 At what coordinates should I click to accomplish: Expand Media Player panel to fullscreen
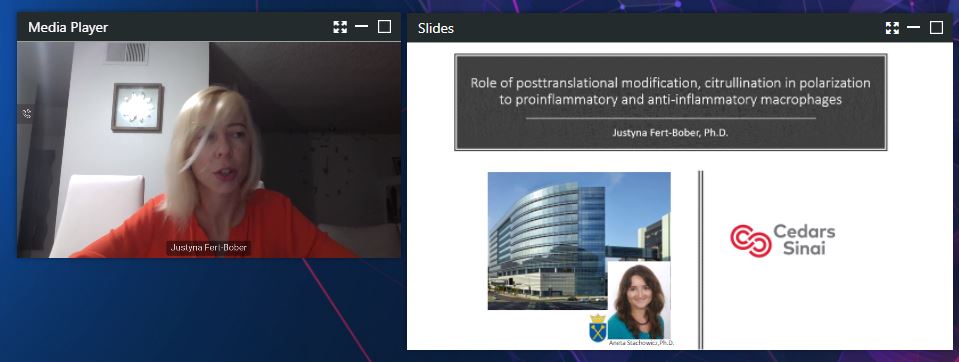click(x=340, y=27)
